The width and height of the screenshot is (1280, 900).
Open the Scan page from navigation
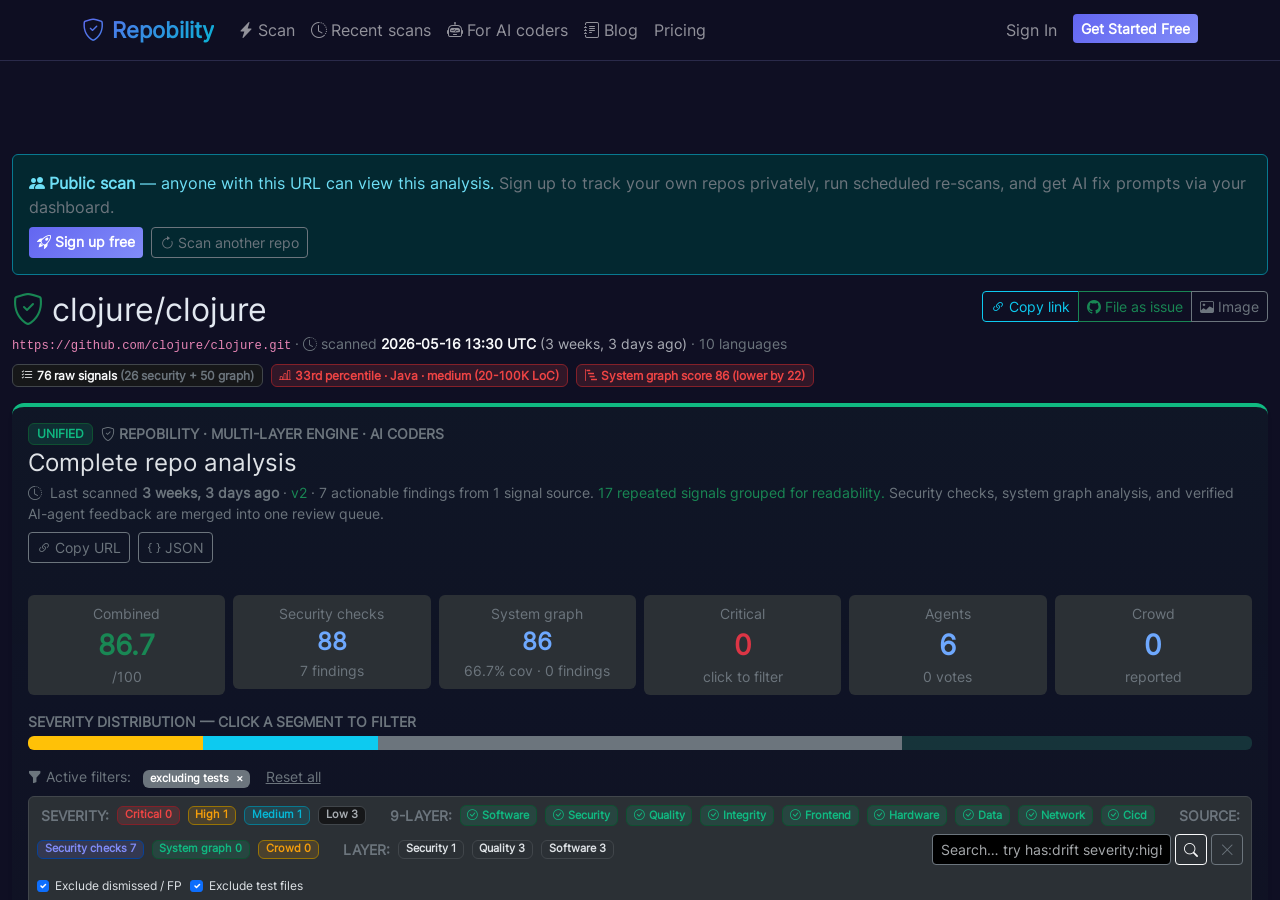pos(267,30)
